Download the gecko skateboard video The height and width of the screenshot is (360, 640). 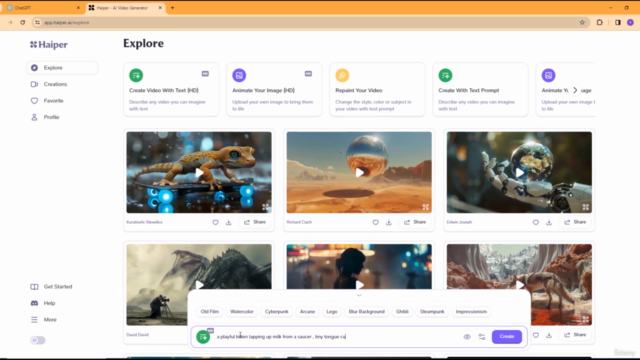(x=229, y=222)
